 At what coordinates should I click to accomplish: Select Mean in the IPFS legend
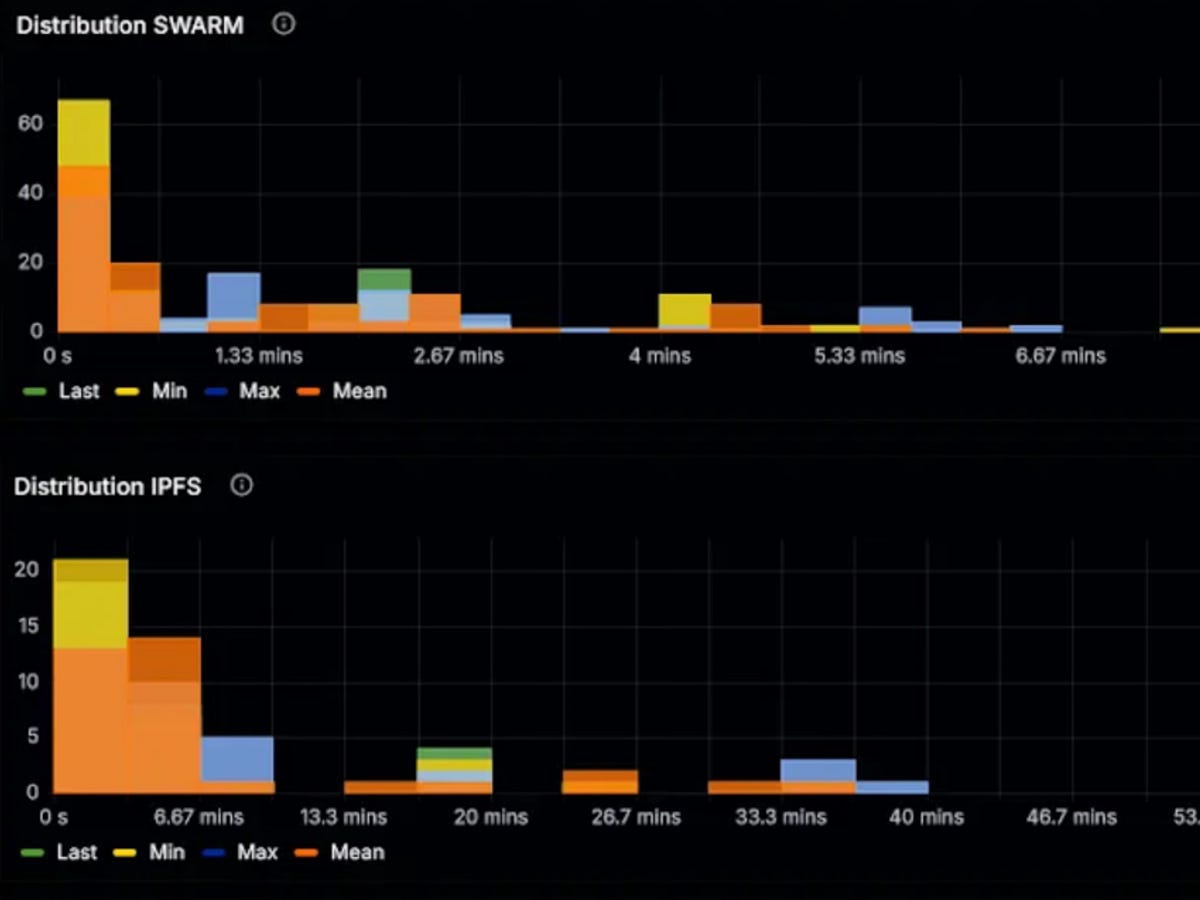(x=359, y=852)
